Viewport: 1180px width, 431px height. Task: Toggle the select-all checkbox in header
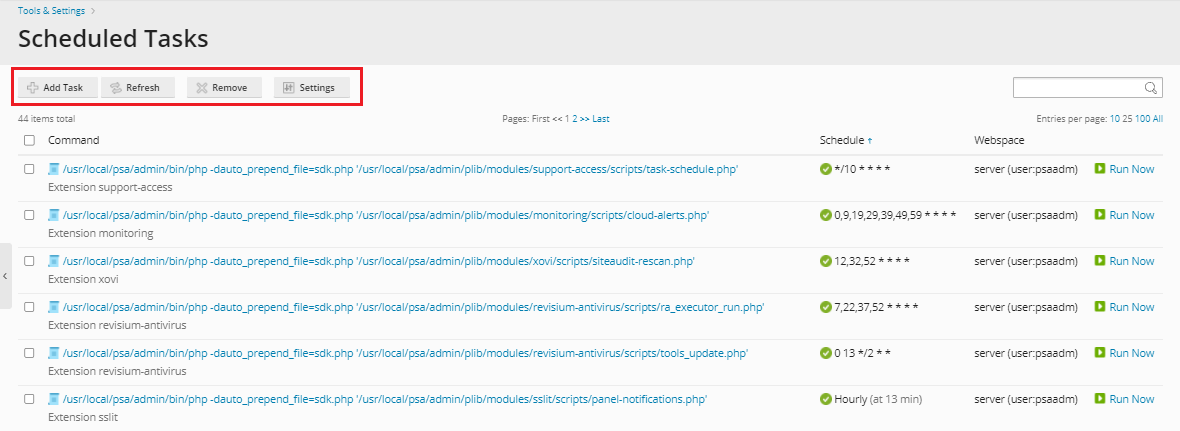[x=29, y=140]
